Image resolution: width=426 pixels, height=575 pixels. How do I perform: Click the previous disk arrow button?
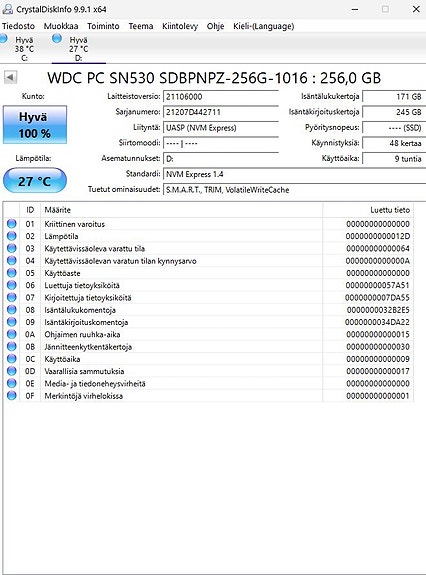10,77
